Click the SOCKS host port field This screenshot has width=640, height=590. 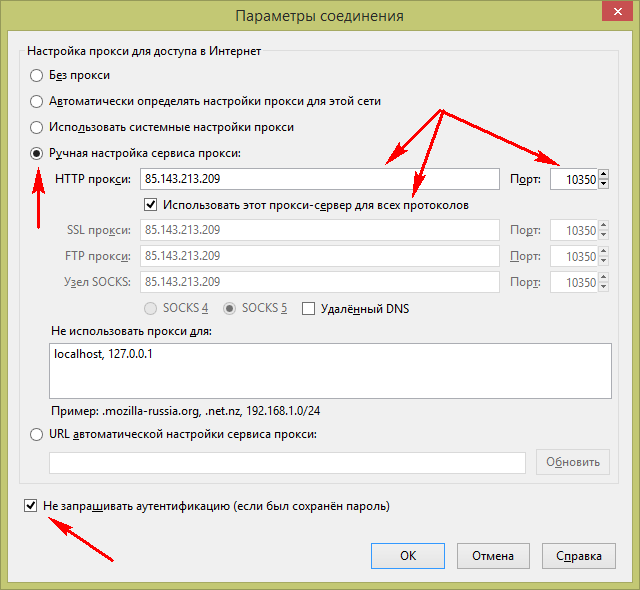click(573, 282)
